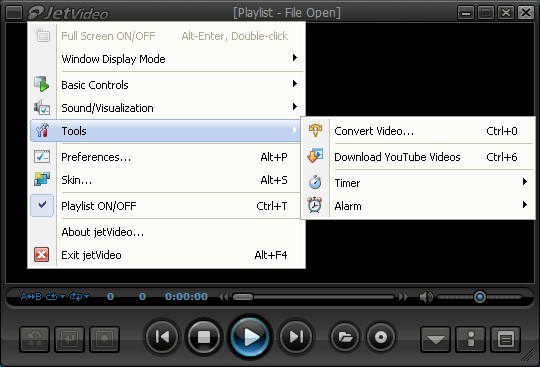Open file with the folder button
Viewport: 540px width, 367px height.
(x=345, y=337)
